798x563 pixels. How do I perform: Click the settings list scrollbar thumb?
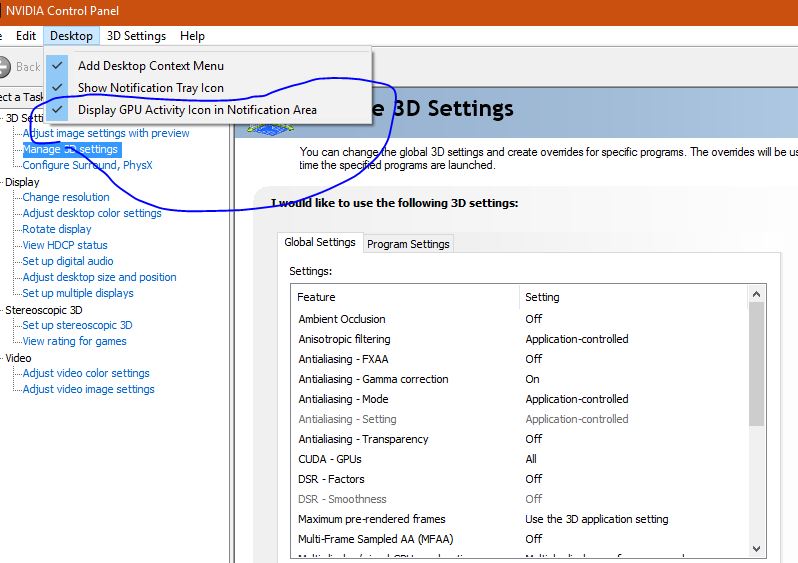click(756, 364)
